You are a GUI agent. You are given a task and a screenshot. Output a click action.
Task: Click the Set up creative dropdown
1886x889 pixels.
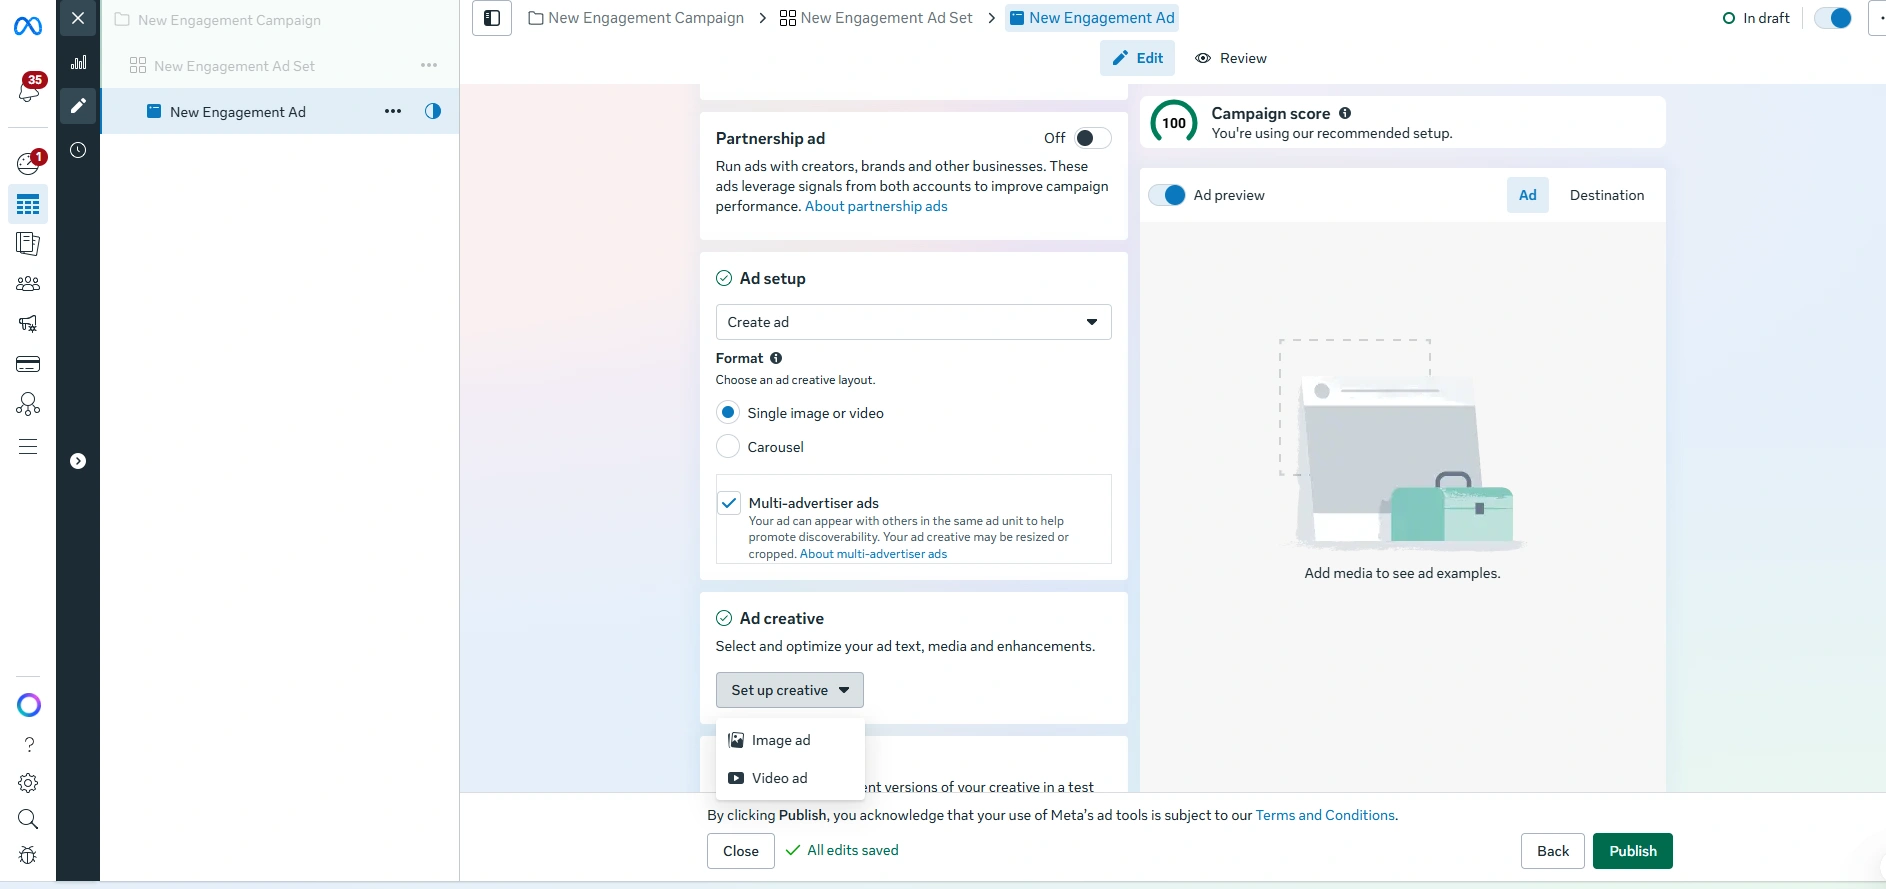[789, 690]
